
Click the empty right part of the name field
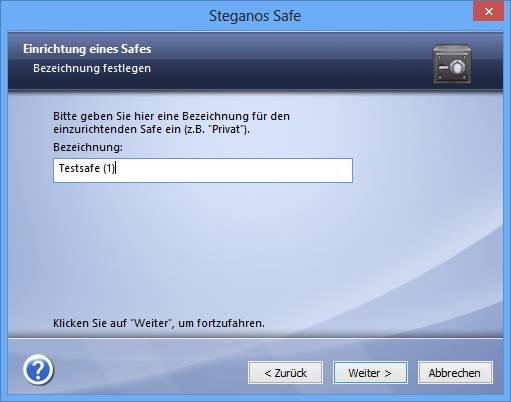tap(233, 170)
